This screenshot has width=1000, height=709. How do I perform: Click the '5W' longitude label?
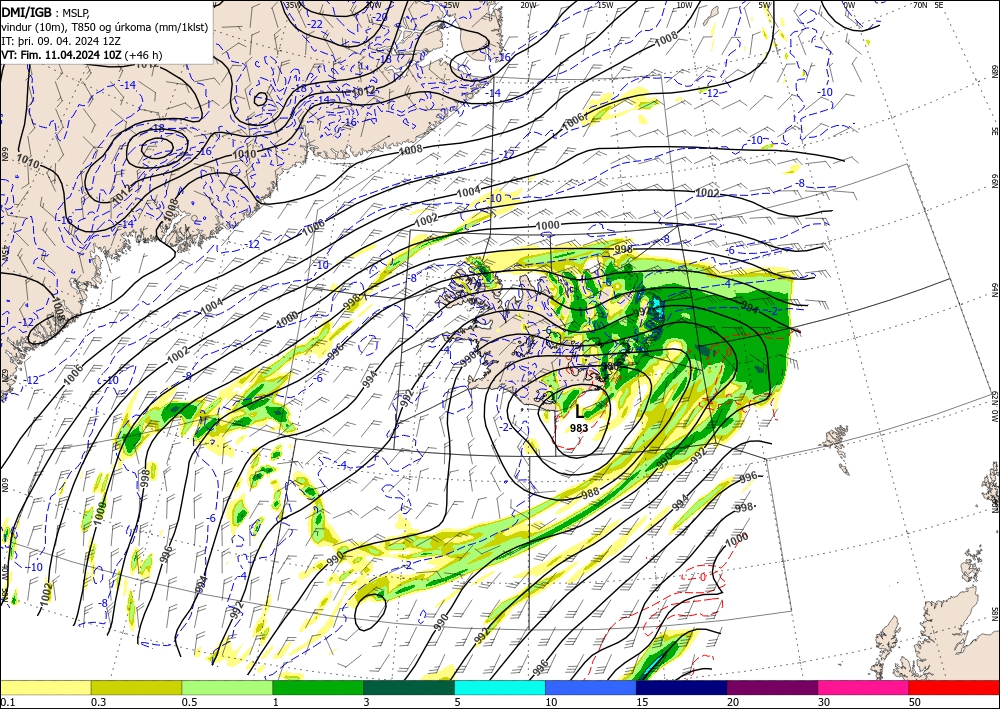click(x=765, y=5)
